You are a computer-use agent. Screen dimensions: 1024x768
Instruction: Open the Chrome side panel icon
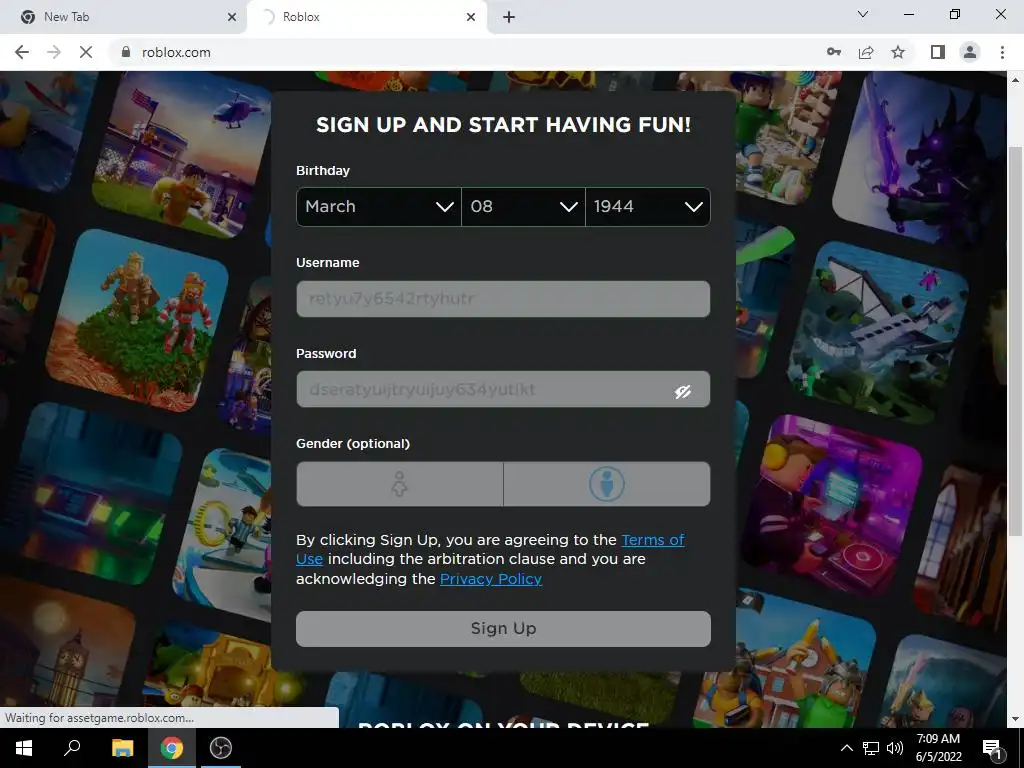(938, 52)
